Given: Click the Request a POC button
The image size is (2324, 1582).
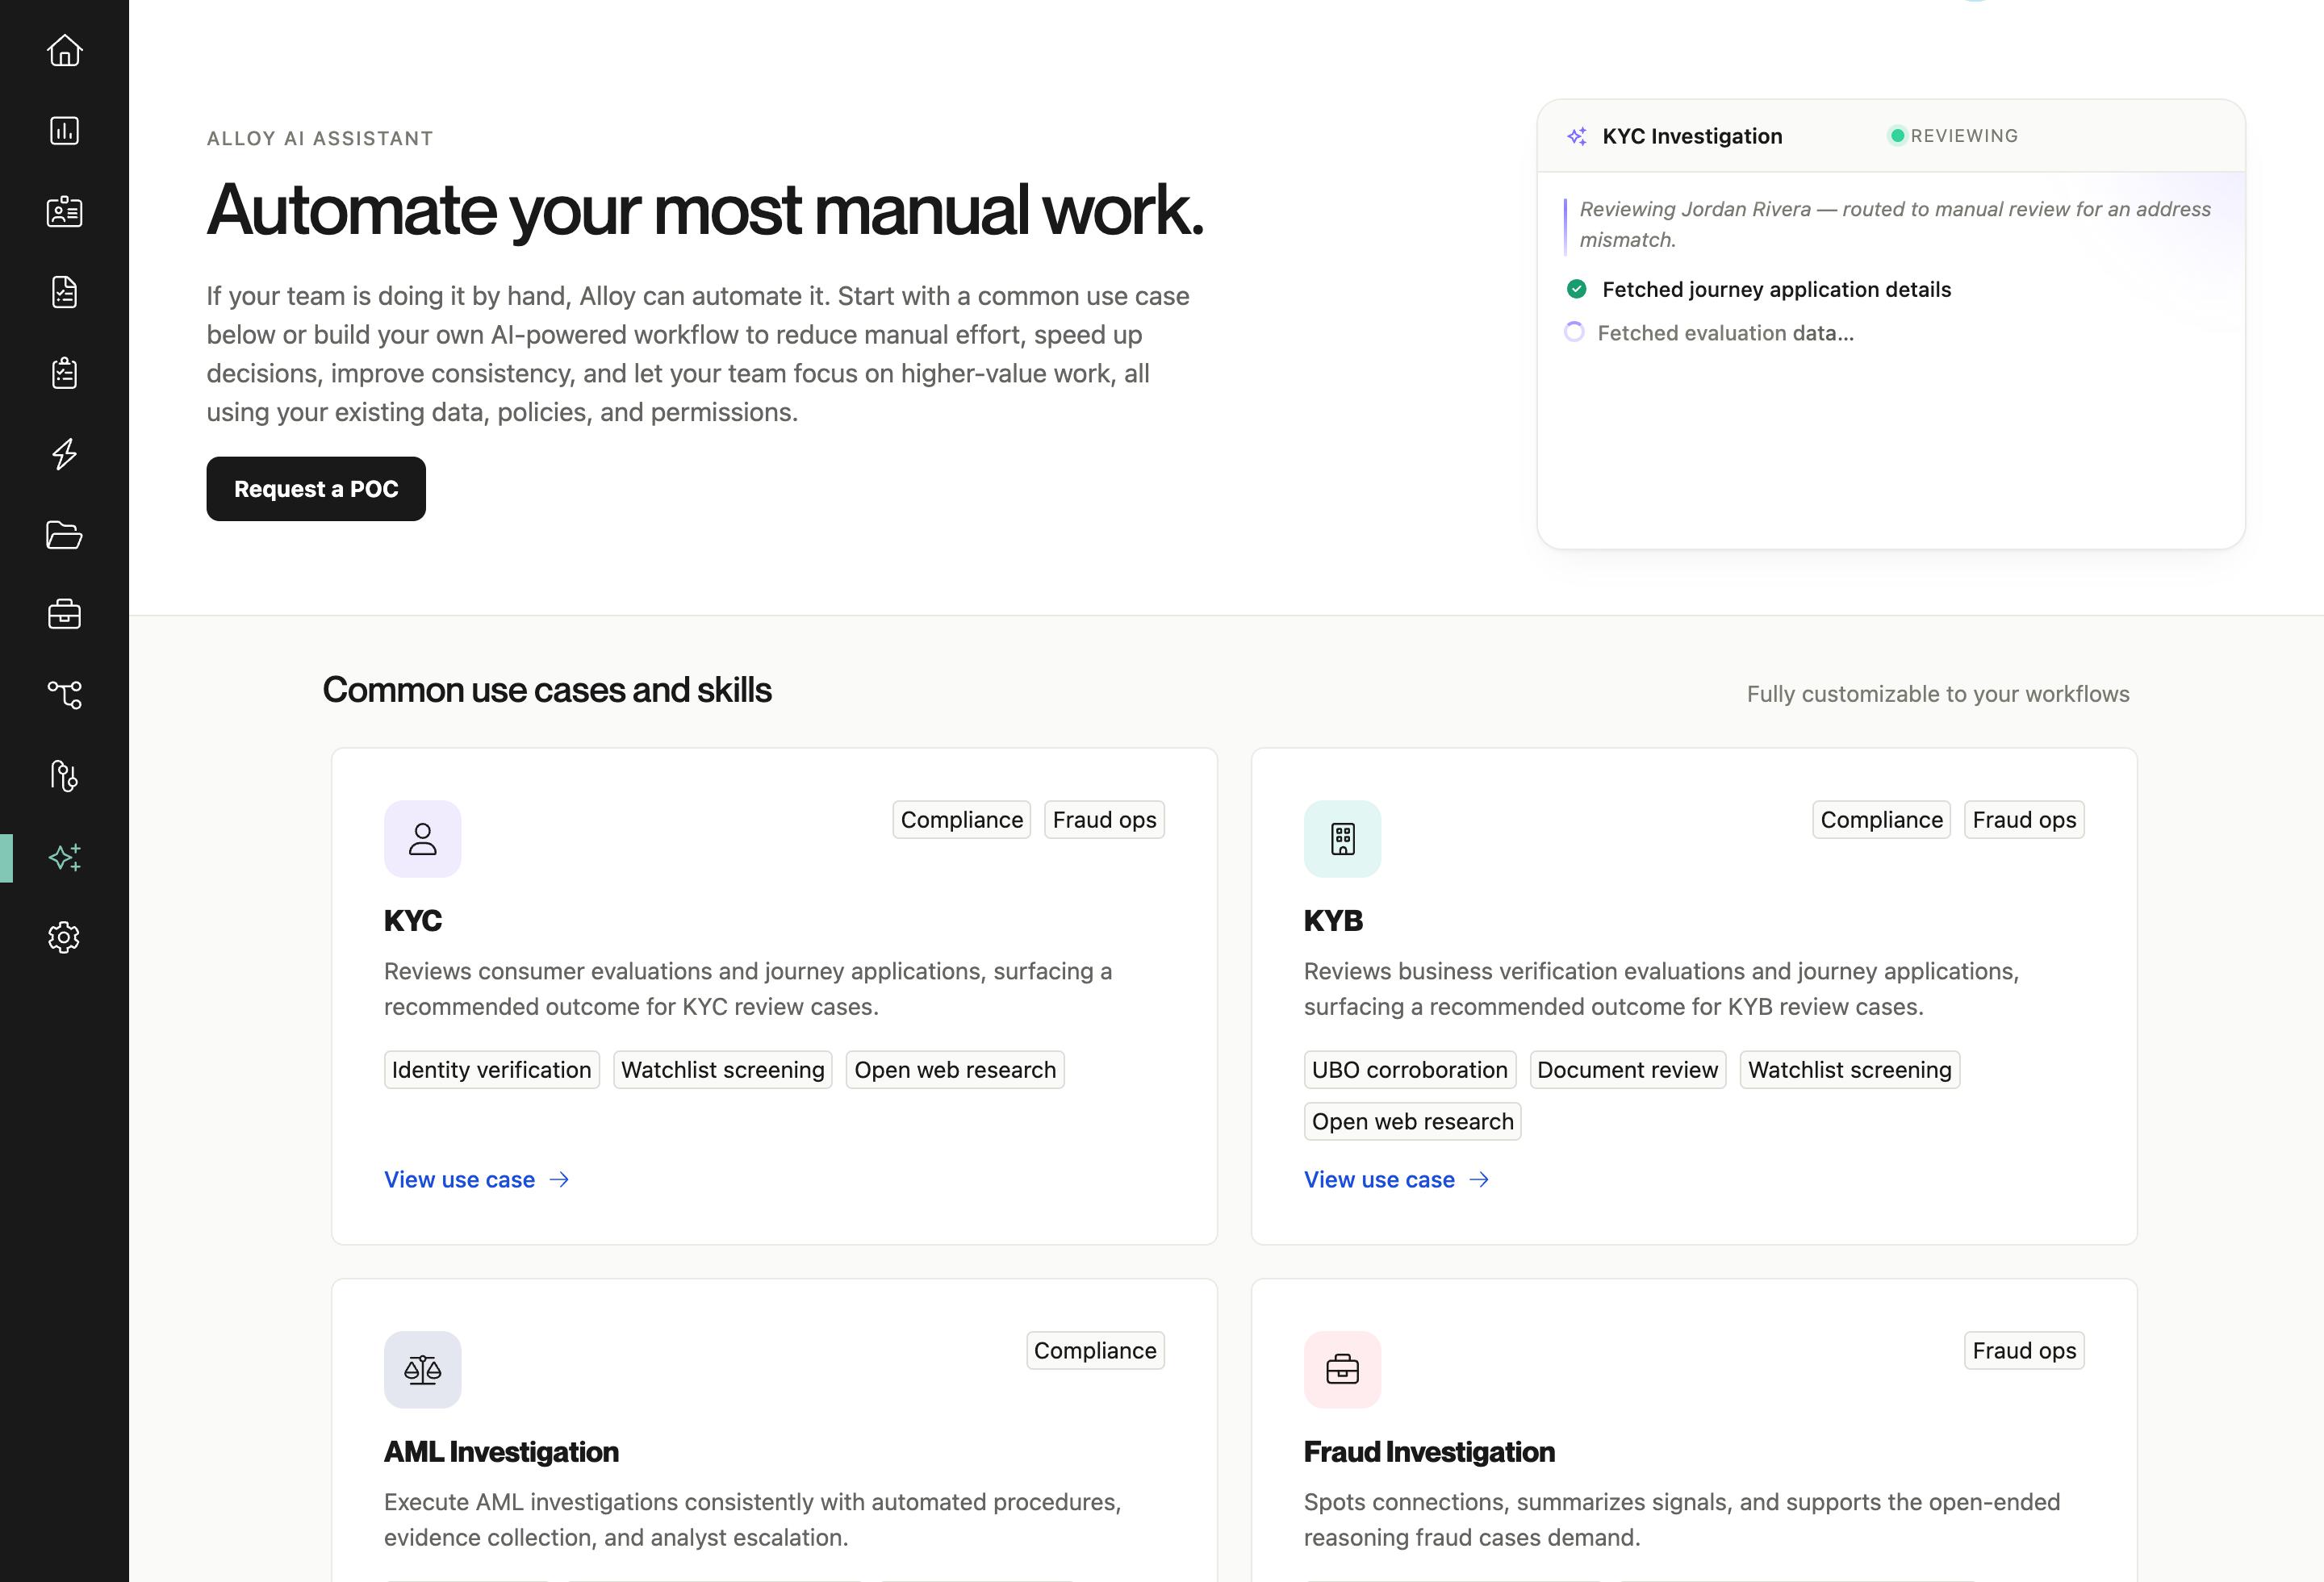Looking at the screenshot, I should coord(316,489).
